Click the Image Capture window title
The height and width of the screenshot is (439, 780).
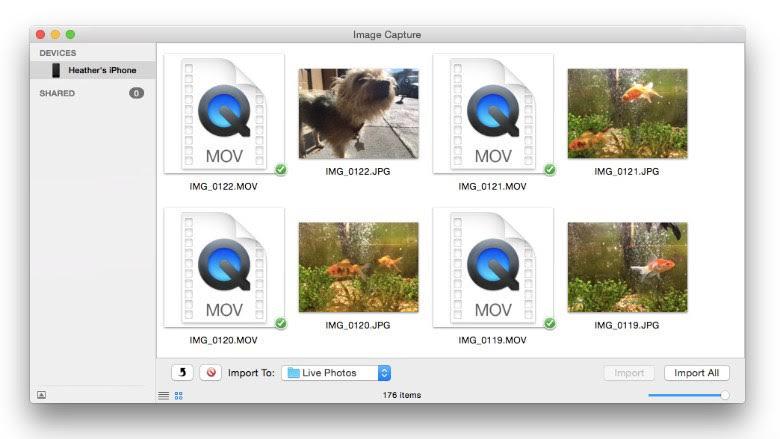coord(387,35)
